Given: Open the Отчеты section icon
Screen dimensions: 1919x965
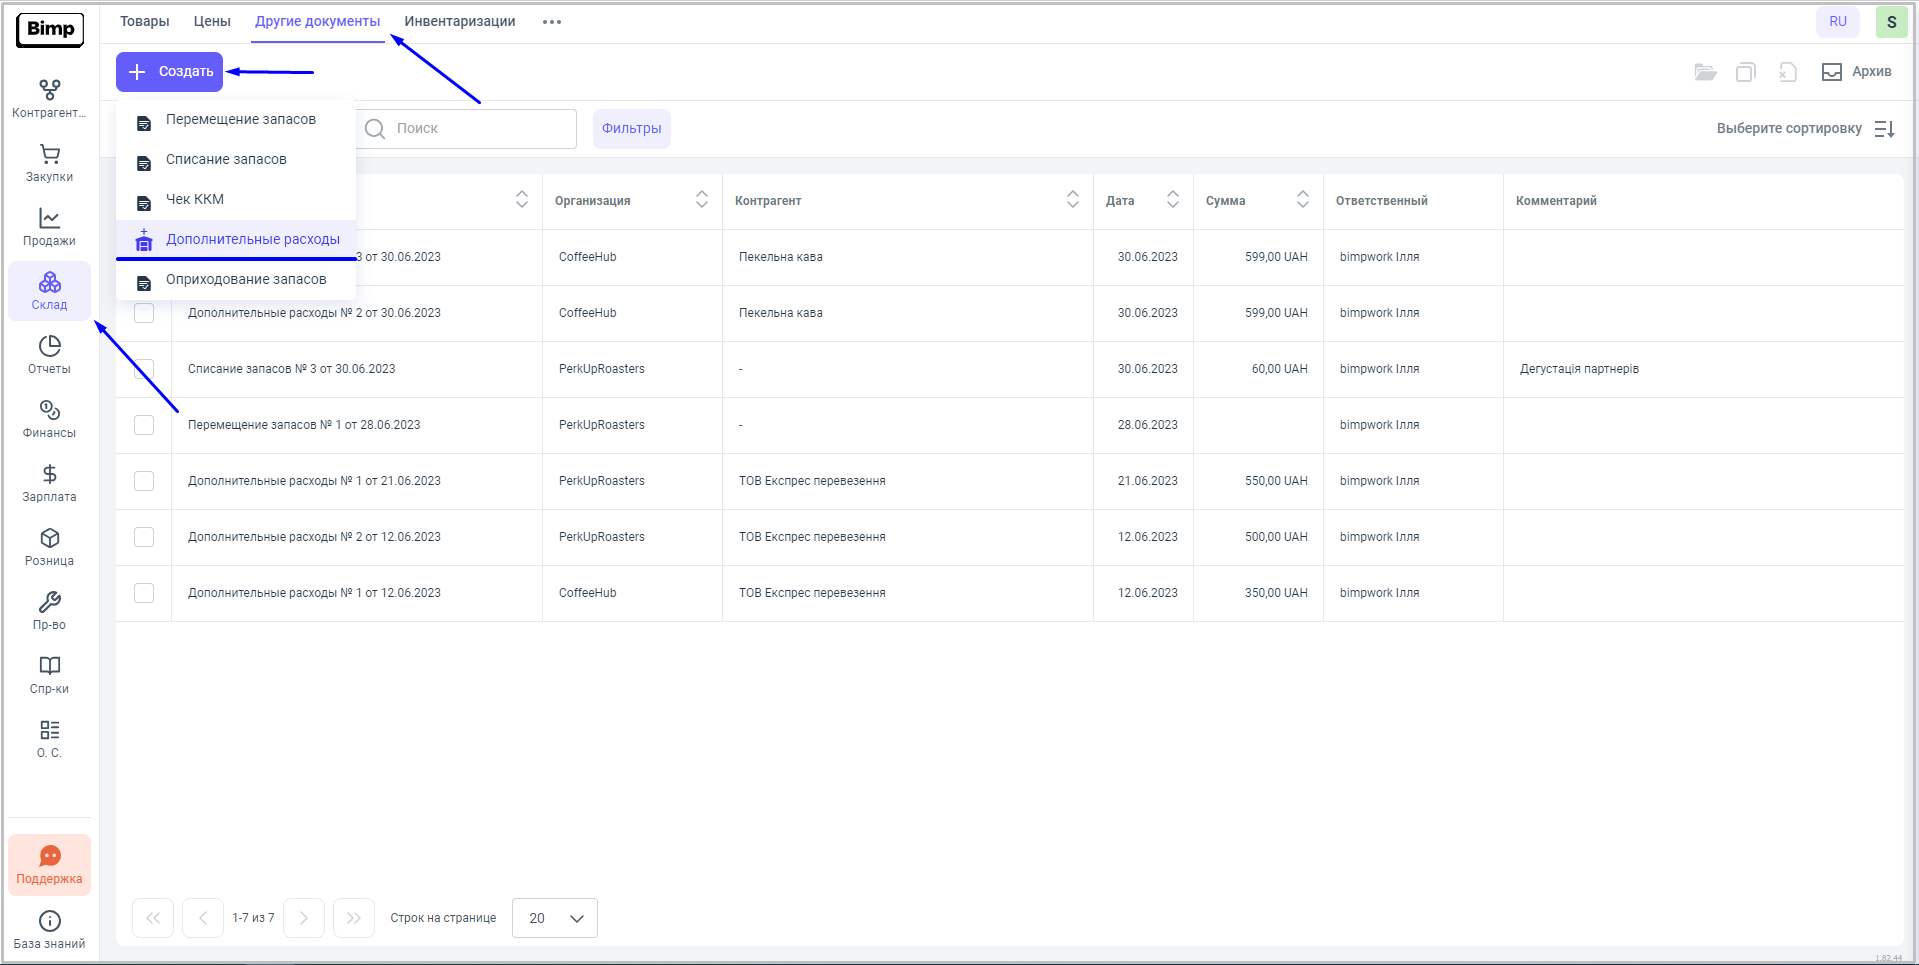Looking at the screenshot, I should pos(49,347).
